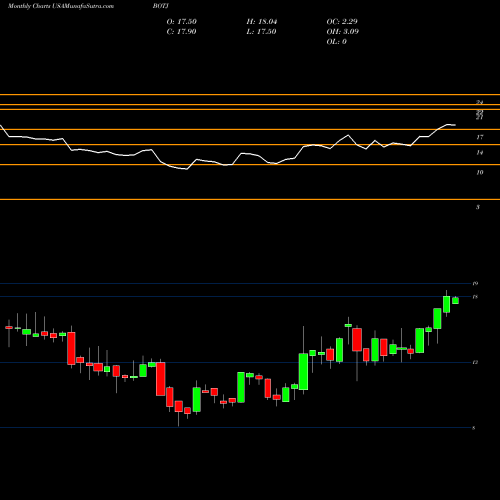Click the 'OL: 0' value
500x500 pixels.
pos(337,42)
